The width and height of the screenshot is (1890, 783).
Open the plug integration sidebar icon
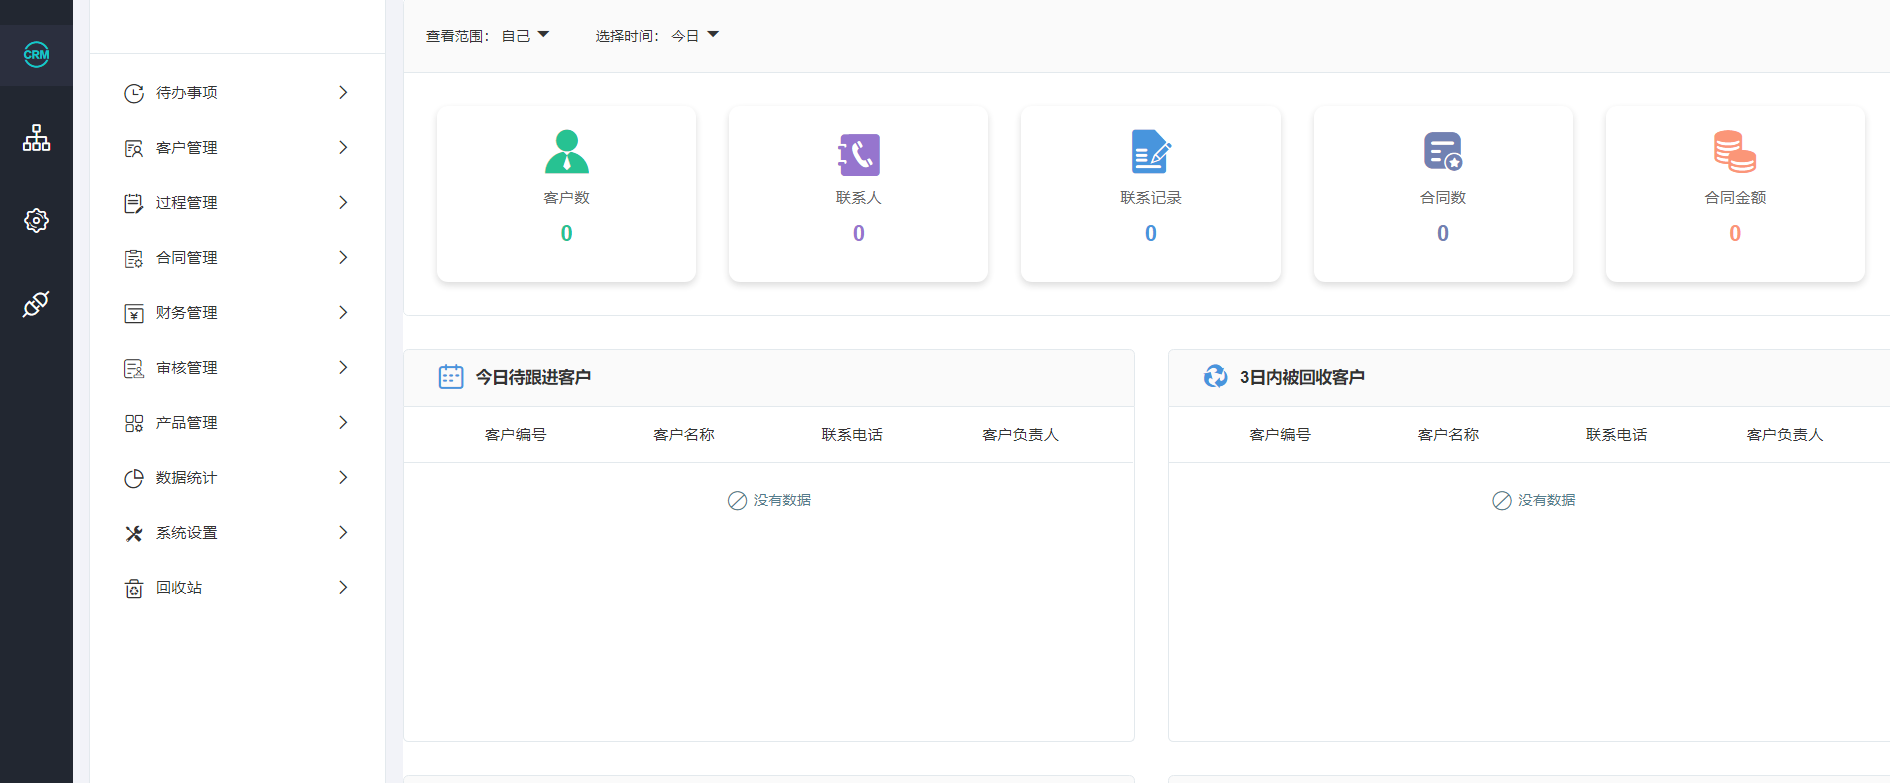(36, 304)
